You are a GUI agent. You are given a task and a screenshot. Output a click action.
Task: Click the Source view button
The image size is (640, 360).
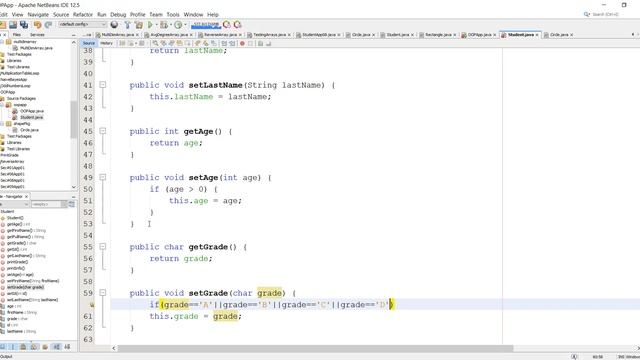(x=89, y=43)
